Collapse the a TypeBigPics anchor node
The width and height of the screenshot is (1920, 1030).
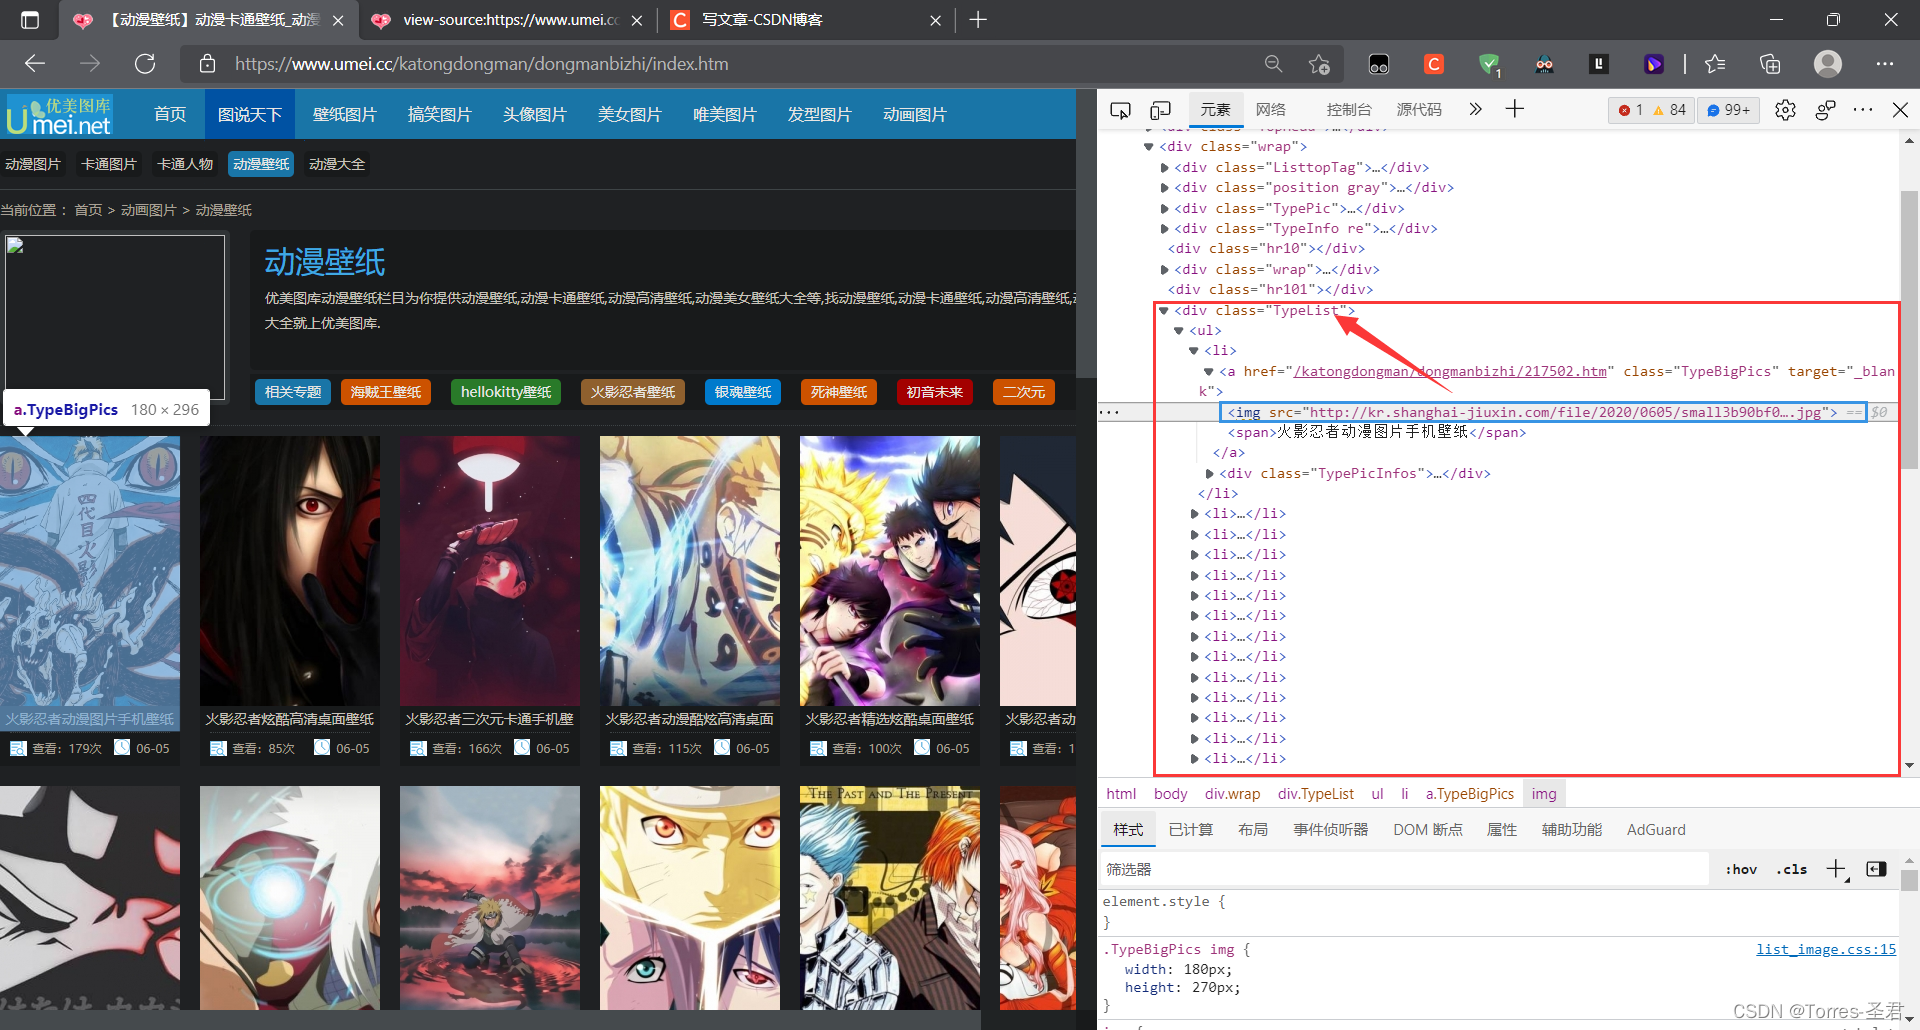point(1209,372)
